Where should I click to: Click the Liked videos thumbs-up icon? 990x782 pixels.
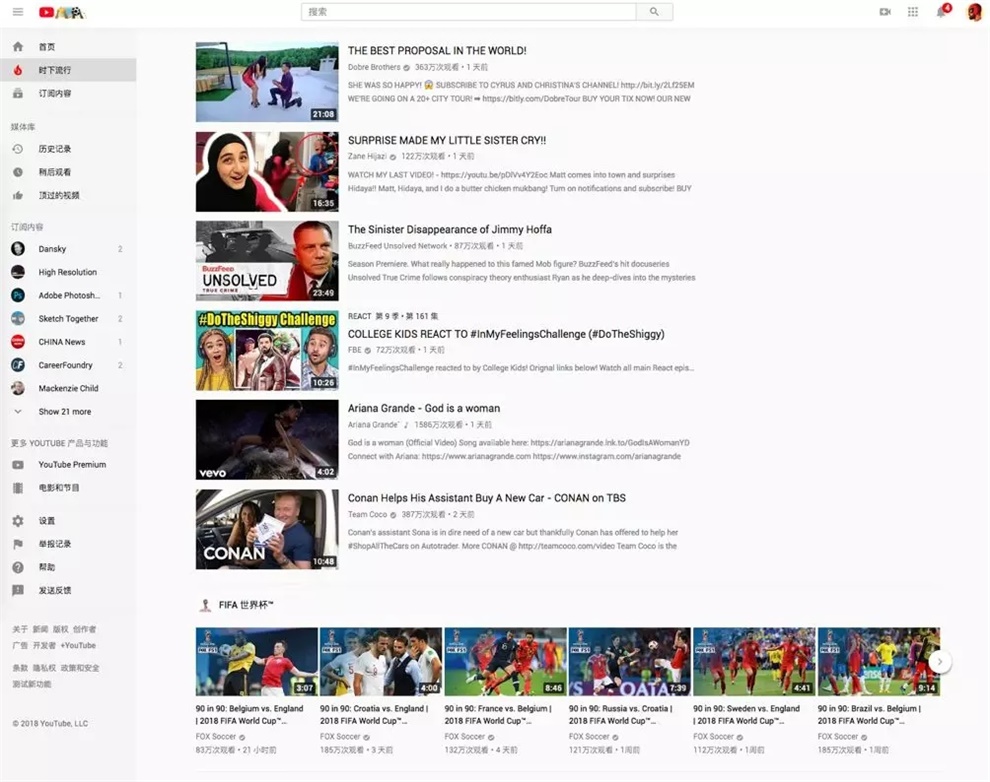click(18, 196)
